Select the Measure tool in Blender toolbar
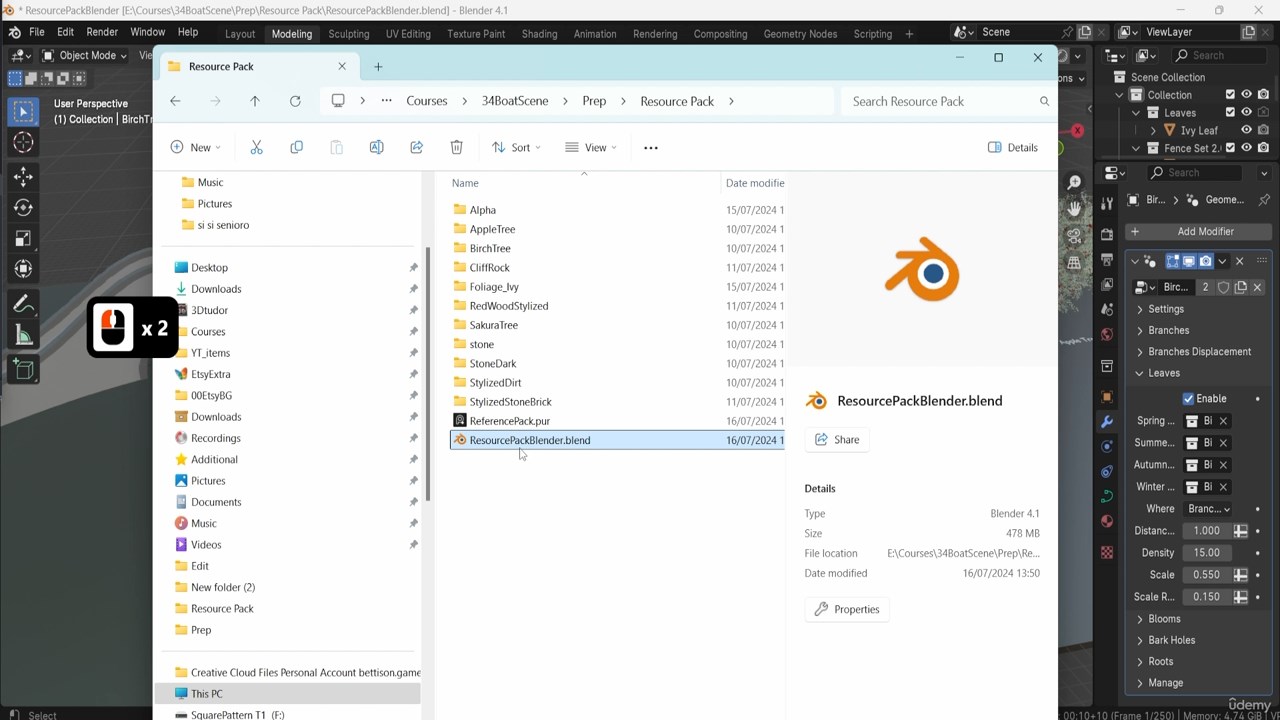The width and height of the screenshot is (1280, 720). [24, 335]
